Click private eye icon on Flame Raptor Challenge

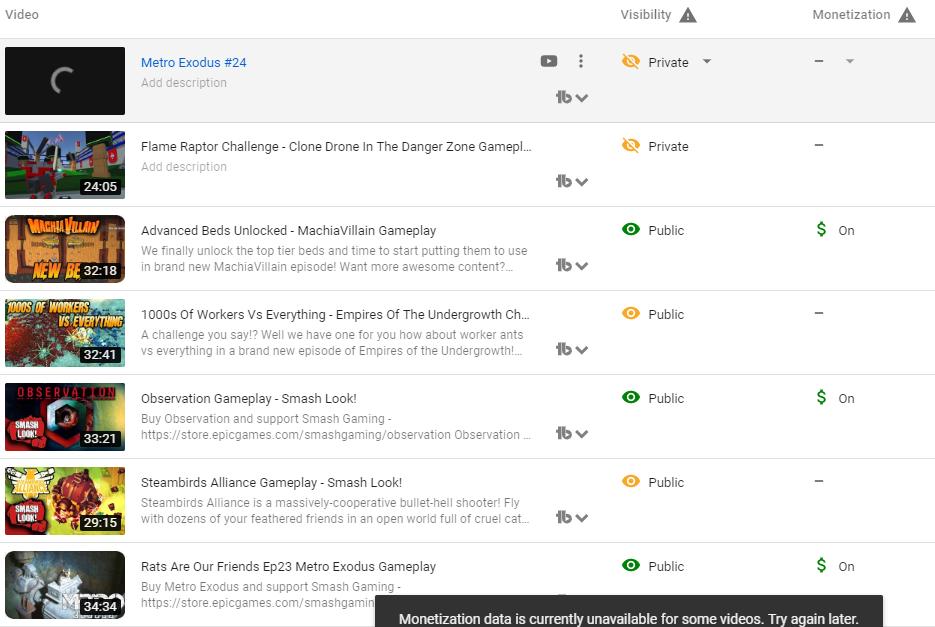point(630,146)
